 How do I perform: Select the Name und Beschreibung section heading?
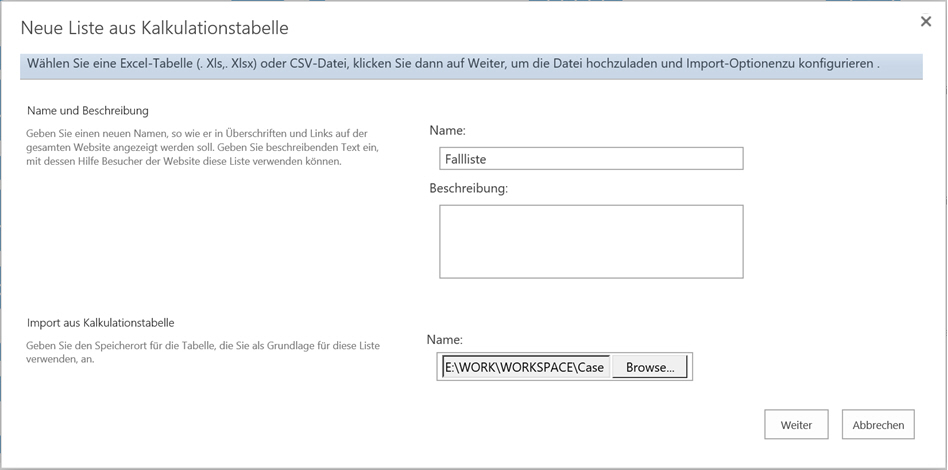(88, 111)
